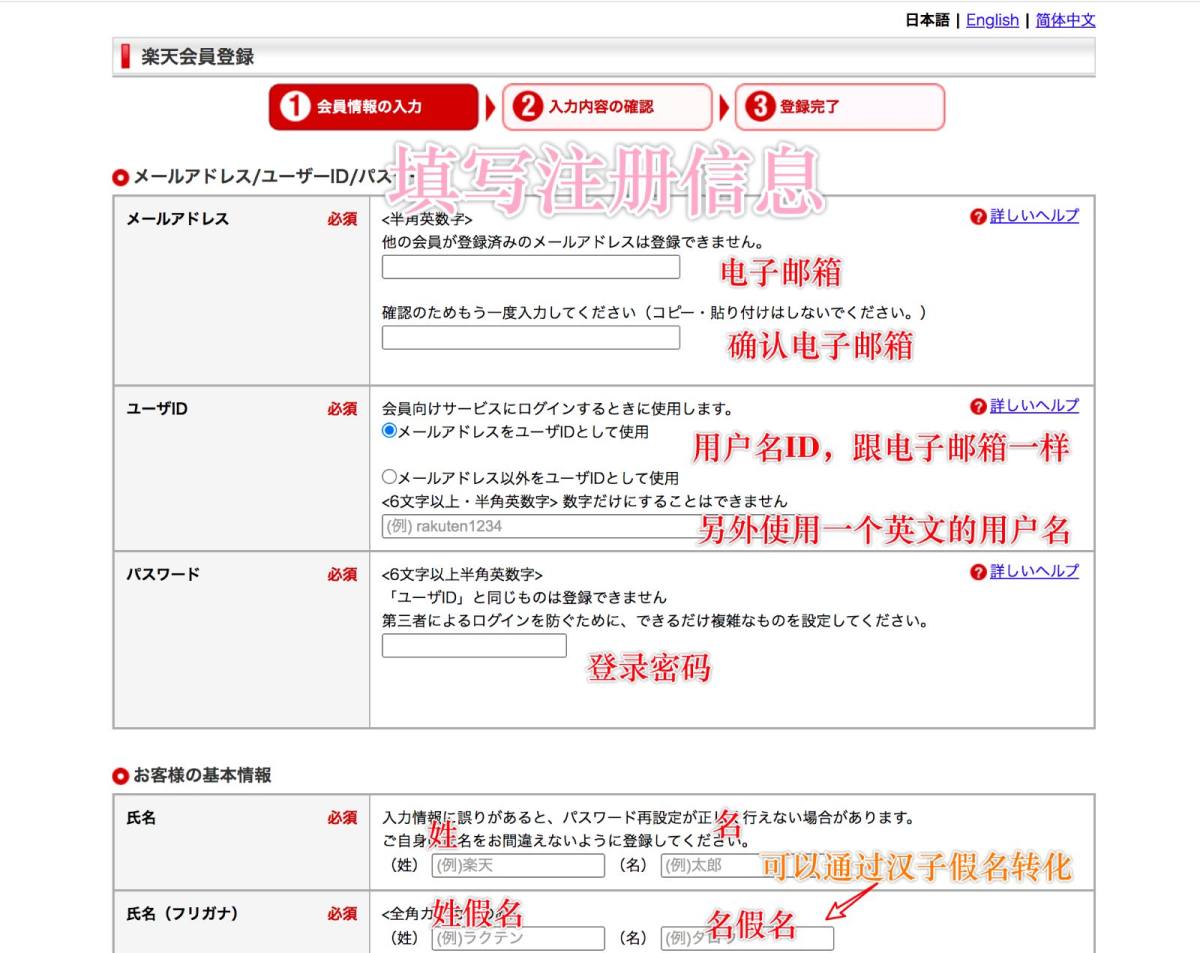Click the <6文字以上半角英数字> password hint

[x=462, y=575]
